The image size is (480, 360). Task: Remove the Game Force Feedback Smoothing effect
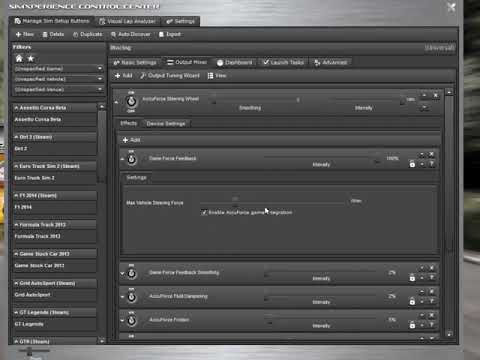click(x=431, y=268)
